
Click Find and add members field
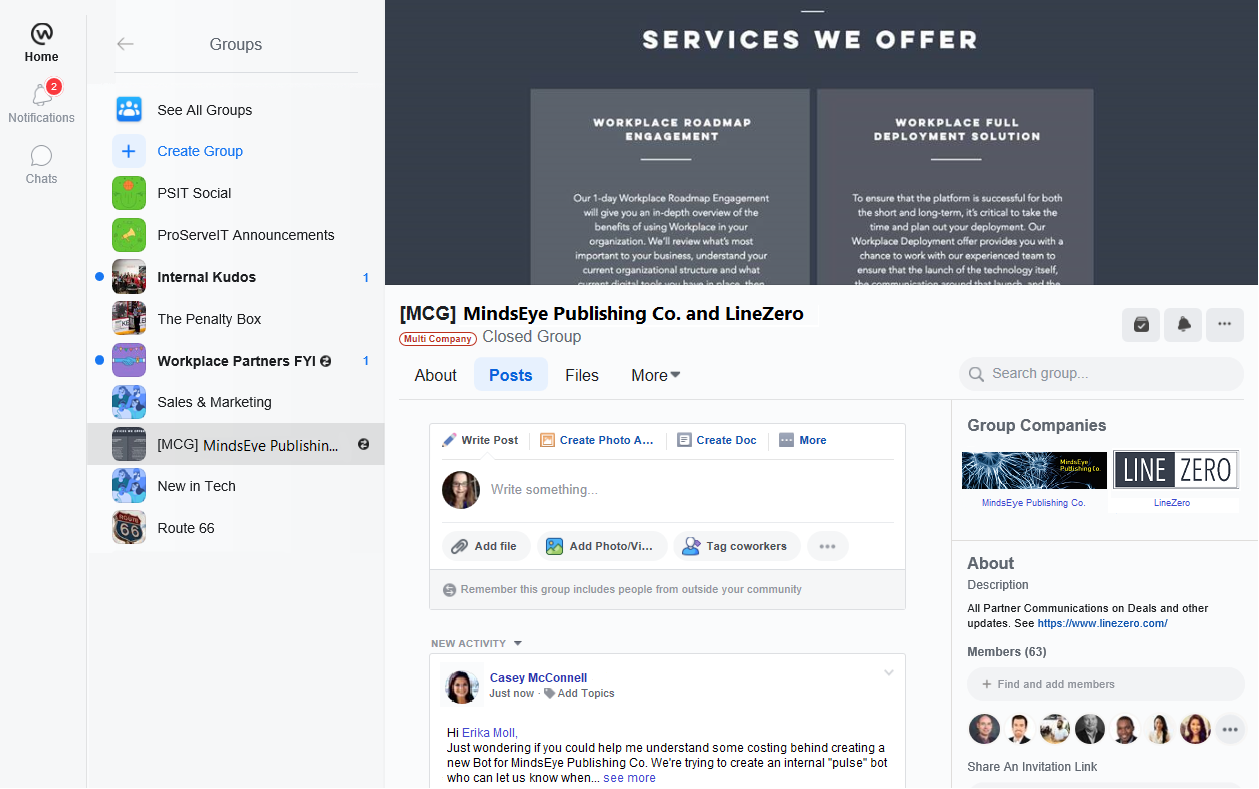(1105, 684)
